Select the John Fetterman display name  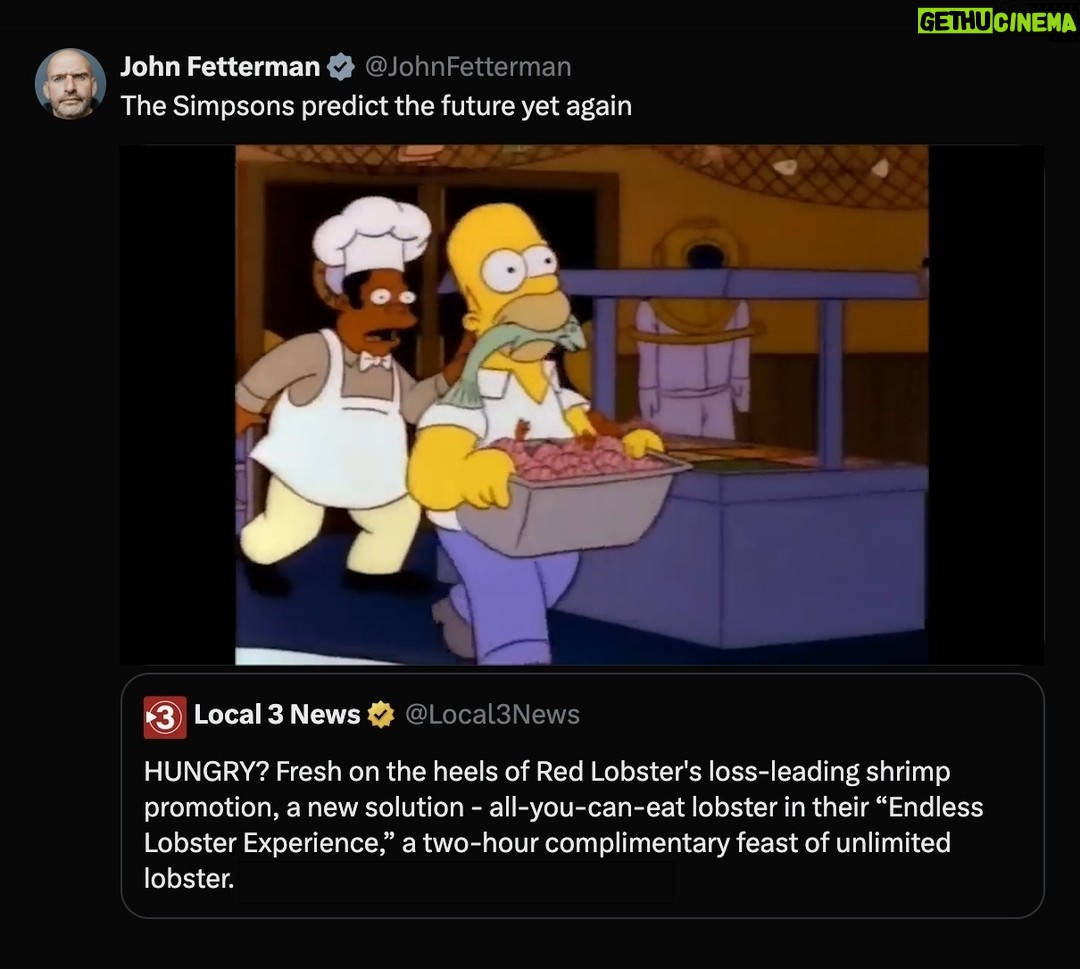point(220,67)
